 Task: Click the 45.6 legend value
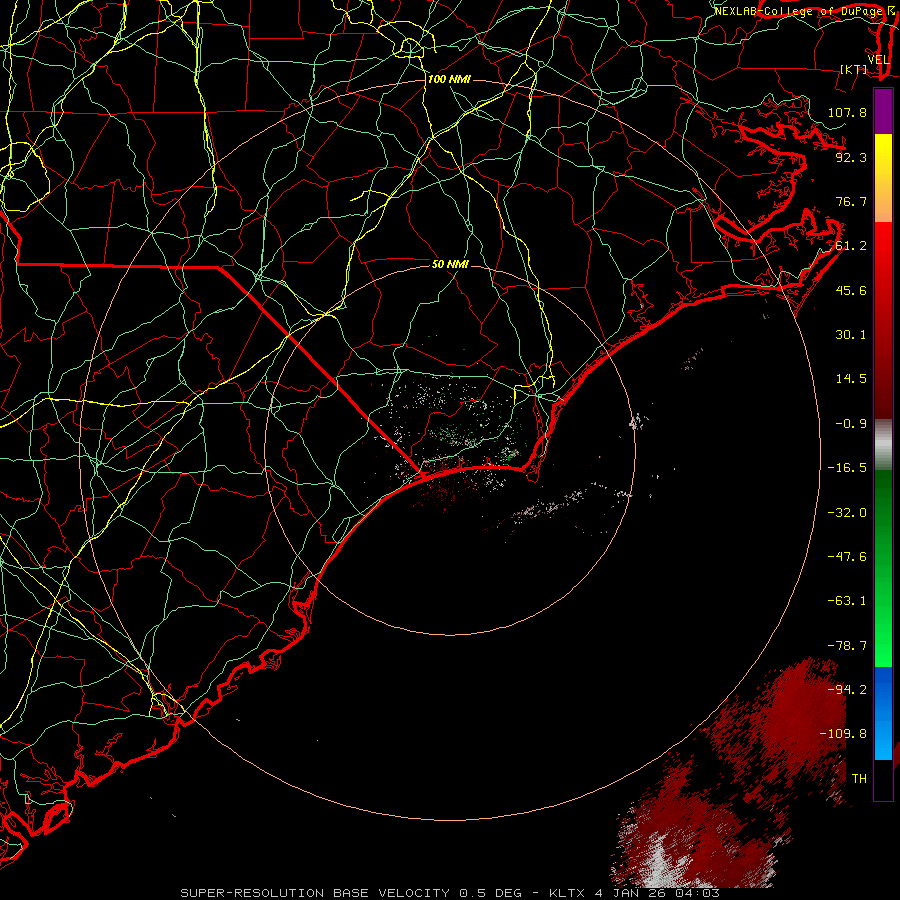click(x=851, y=290)
